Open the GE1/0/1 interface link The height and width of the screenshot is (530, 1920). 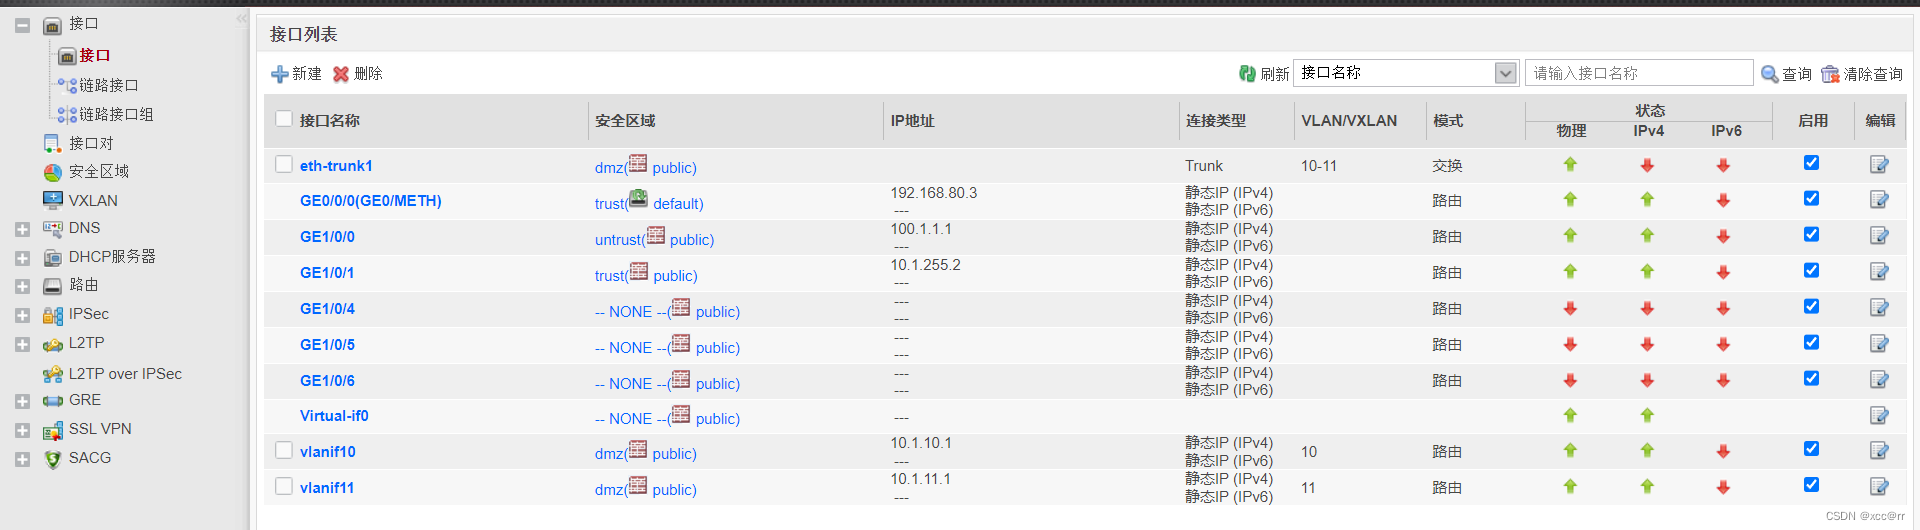click(327, 273)
